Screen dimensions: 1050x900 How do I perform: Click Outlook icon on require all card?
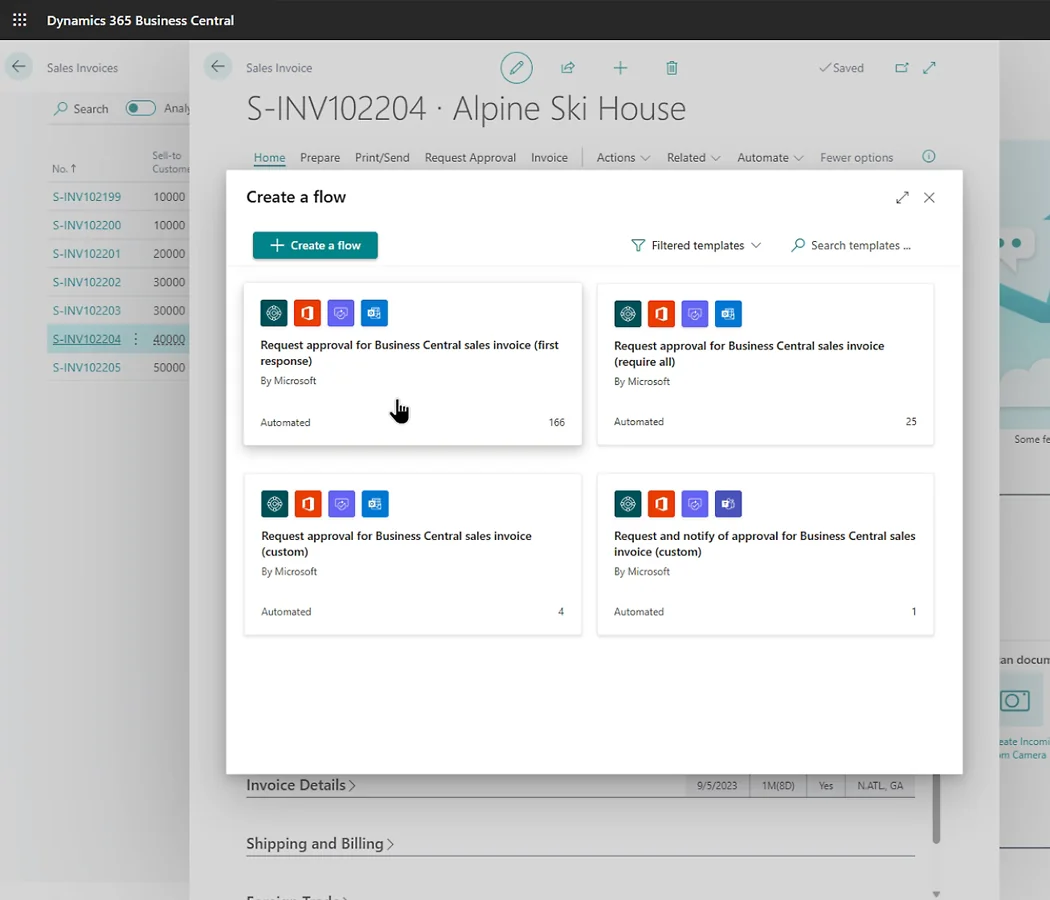point(728,313)
